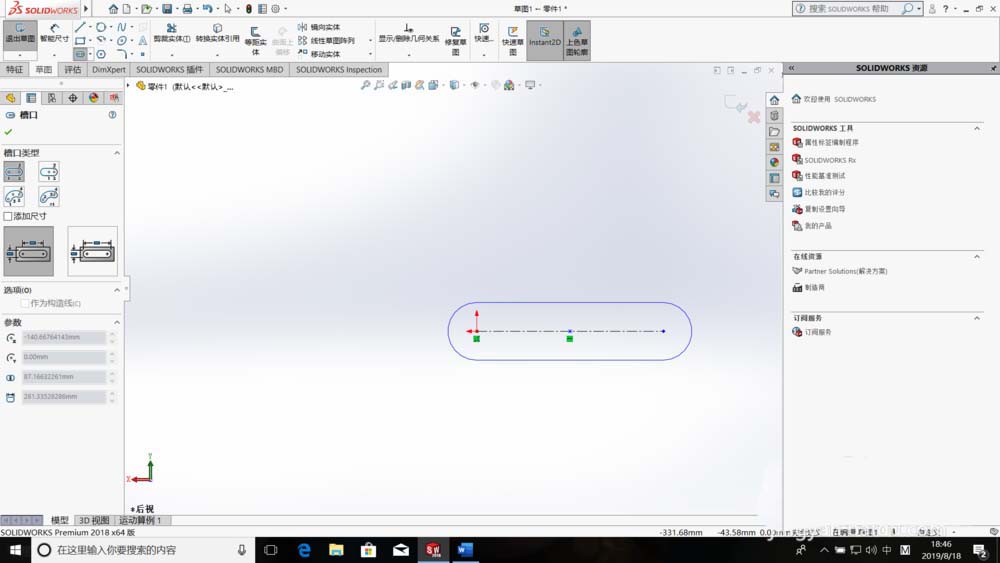1000x563 pixels.
Task: Choose the centerpoint straight slot type
Action: (x=49, y=172)
